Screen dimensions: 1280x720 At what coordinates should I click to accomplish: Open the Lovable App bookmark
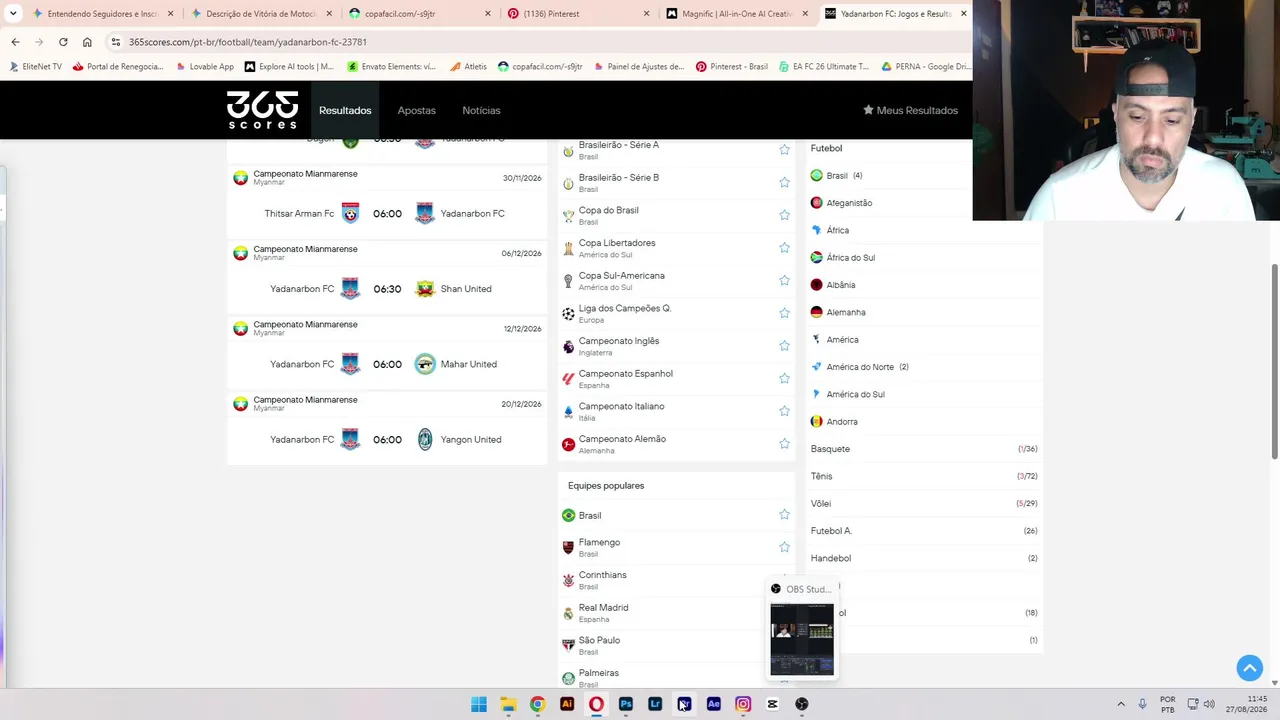(x=204, y=67)
